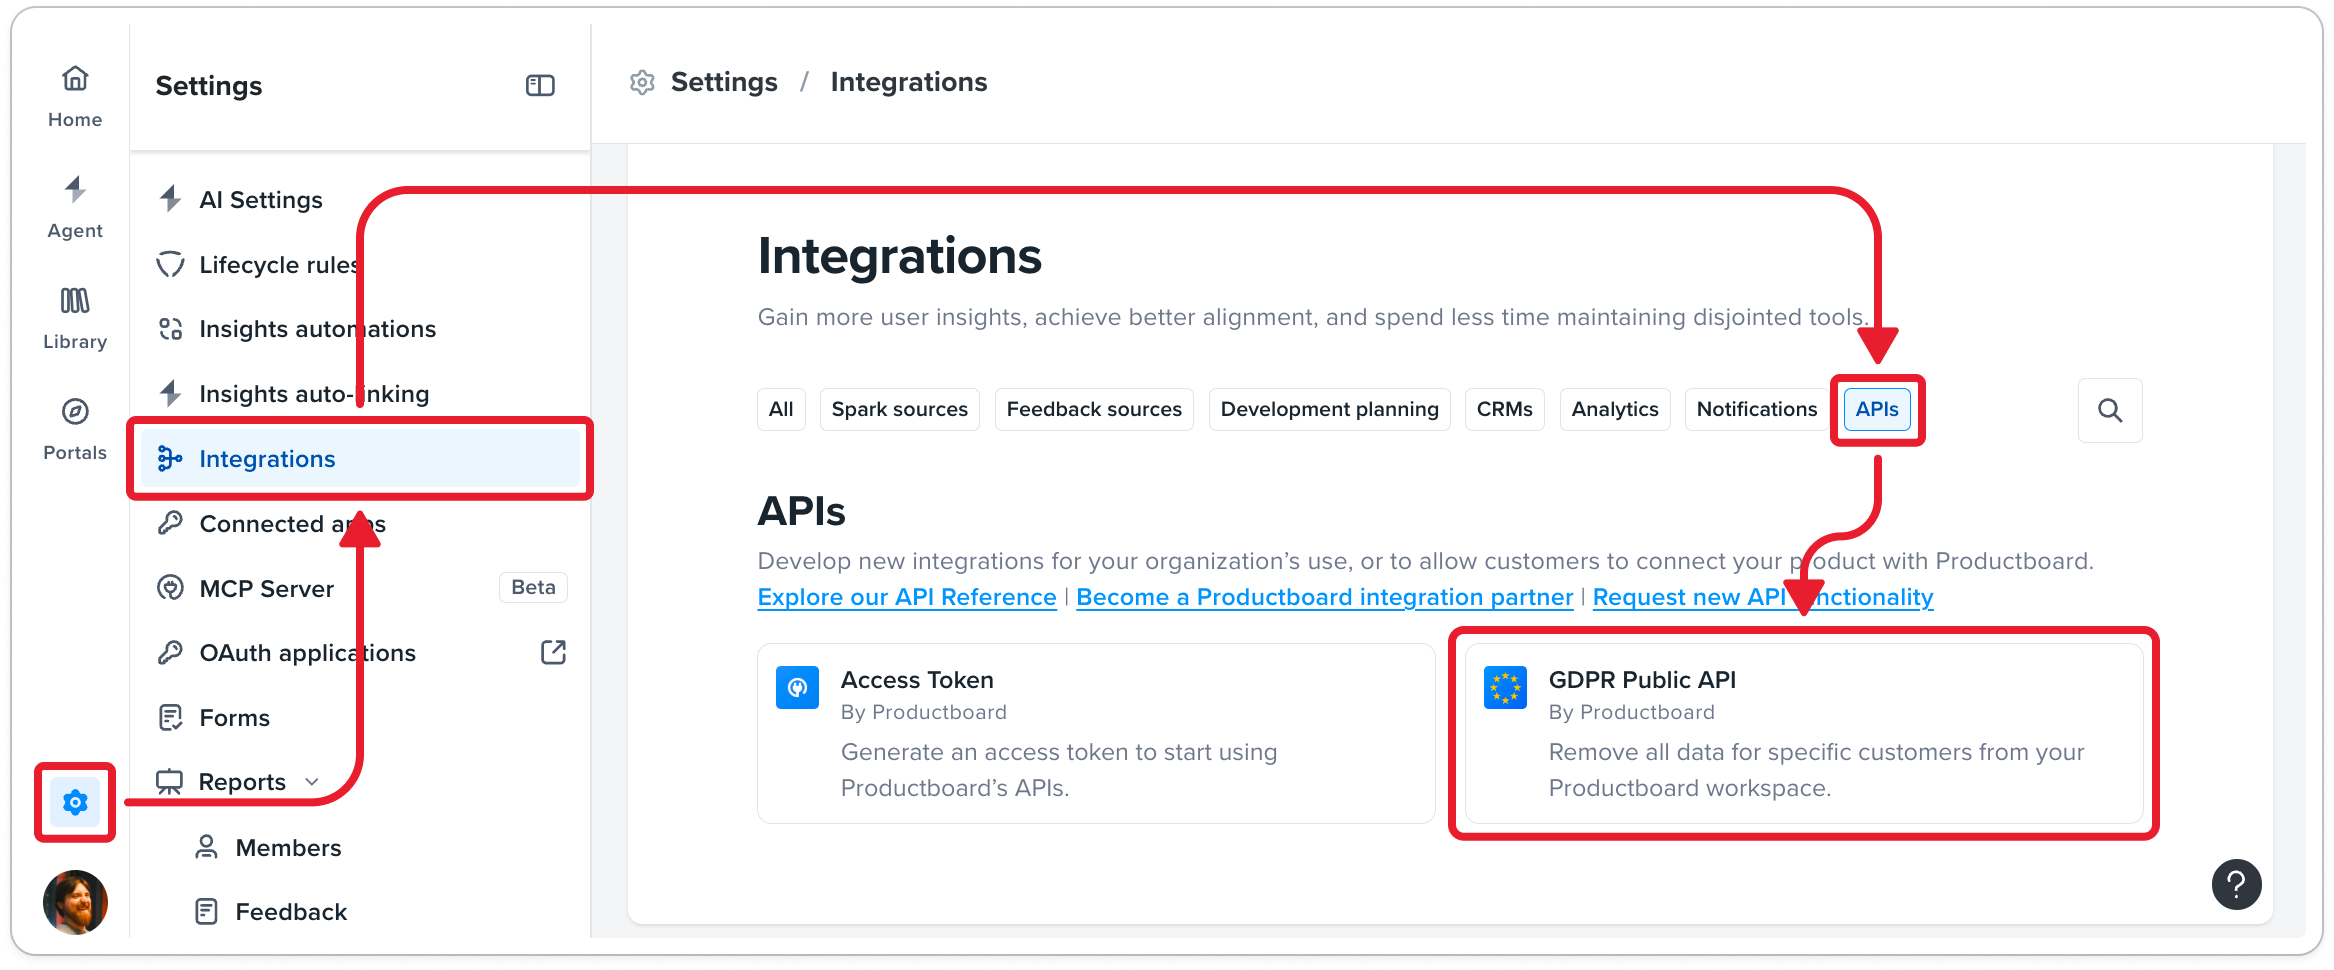
Task: Select the All filter tab
Action: pos(781,410)
